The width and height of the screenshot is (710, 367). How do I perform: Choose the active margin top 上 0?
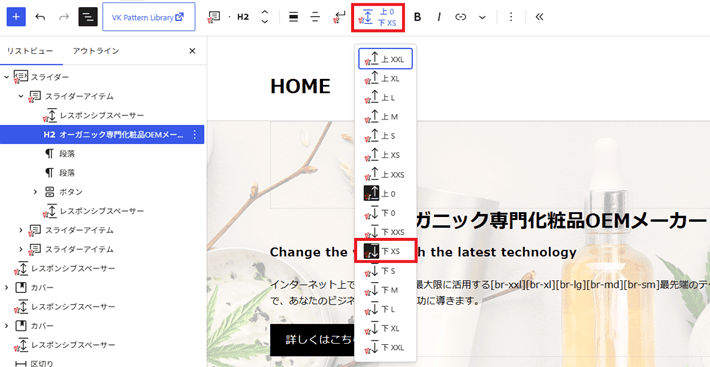coord(385,194)
